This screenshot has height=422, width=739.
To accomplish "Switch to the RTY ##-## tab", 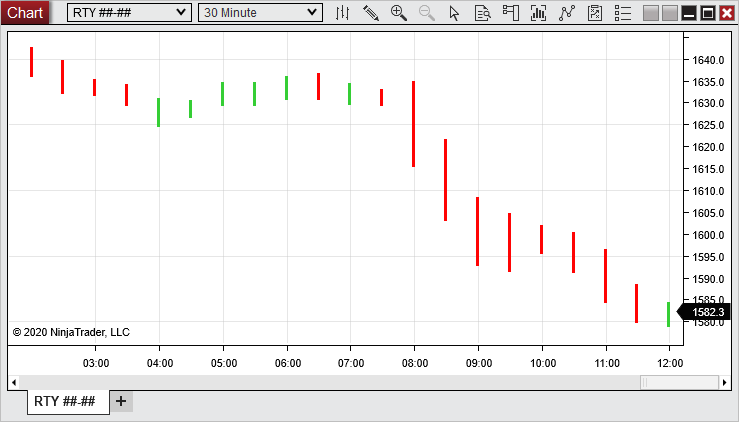I will click(x=65, y=401).
